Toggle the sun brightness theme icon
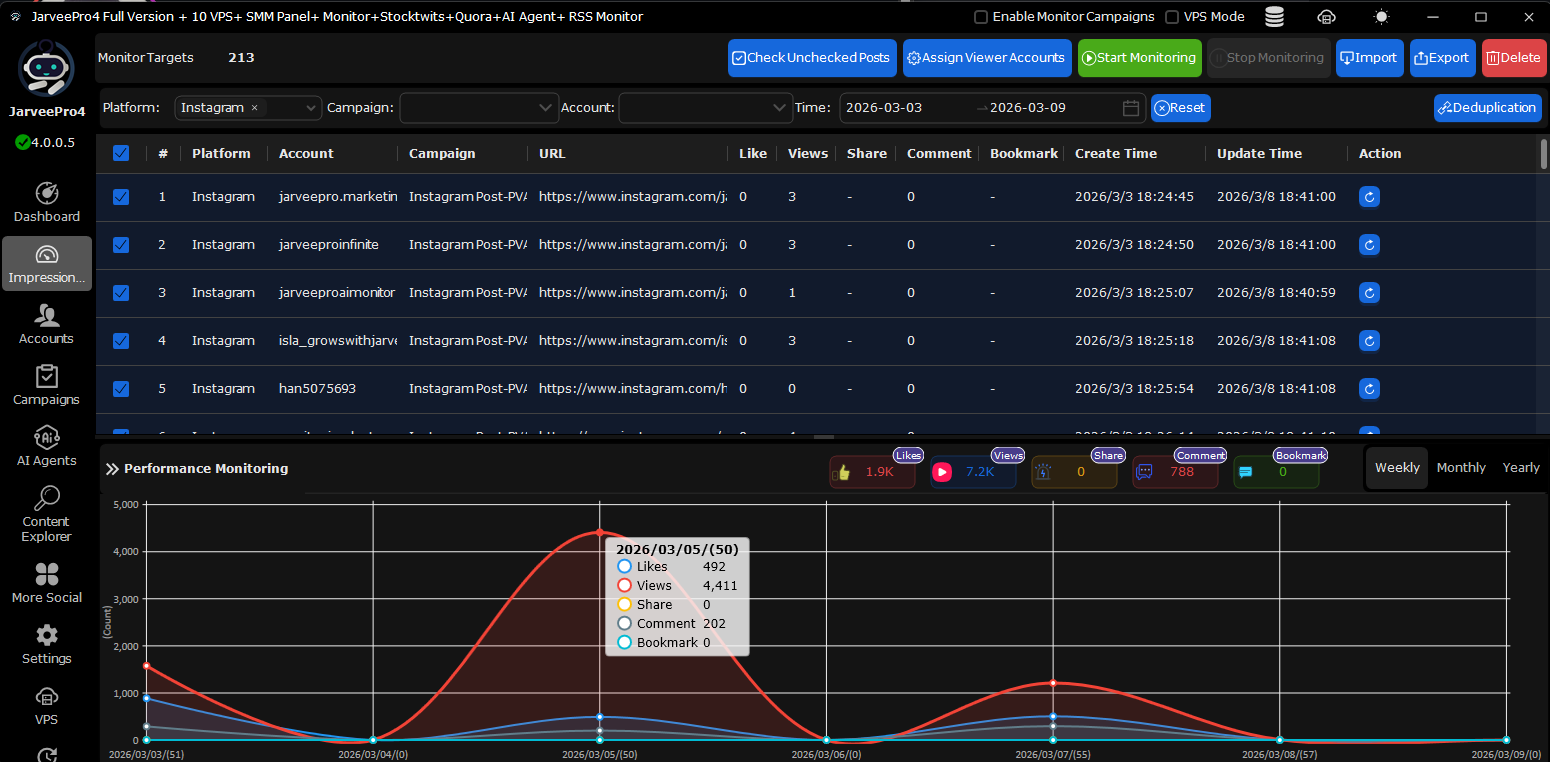This screenshot has width=1550, height=762. tap(1381, 17)
